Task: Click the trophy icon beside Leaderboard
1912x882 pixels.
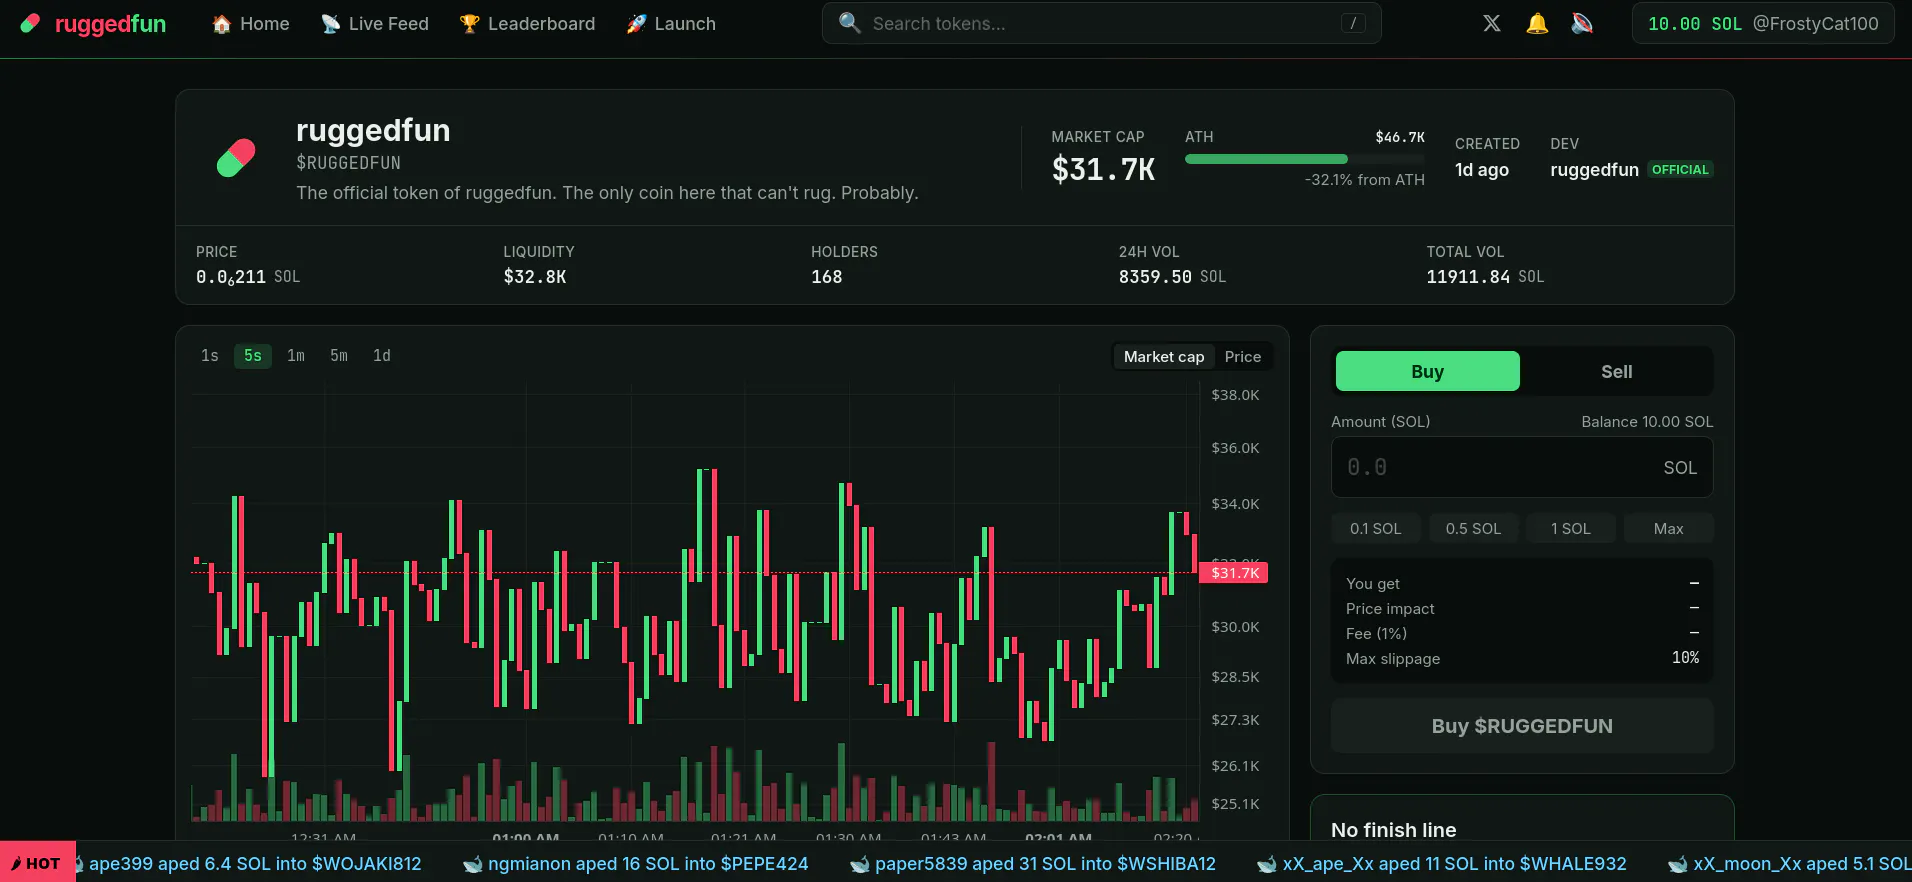Action: (469, 24)
